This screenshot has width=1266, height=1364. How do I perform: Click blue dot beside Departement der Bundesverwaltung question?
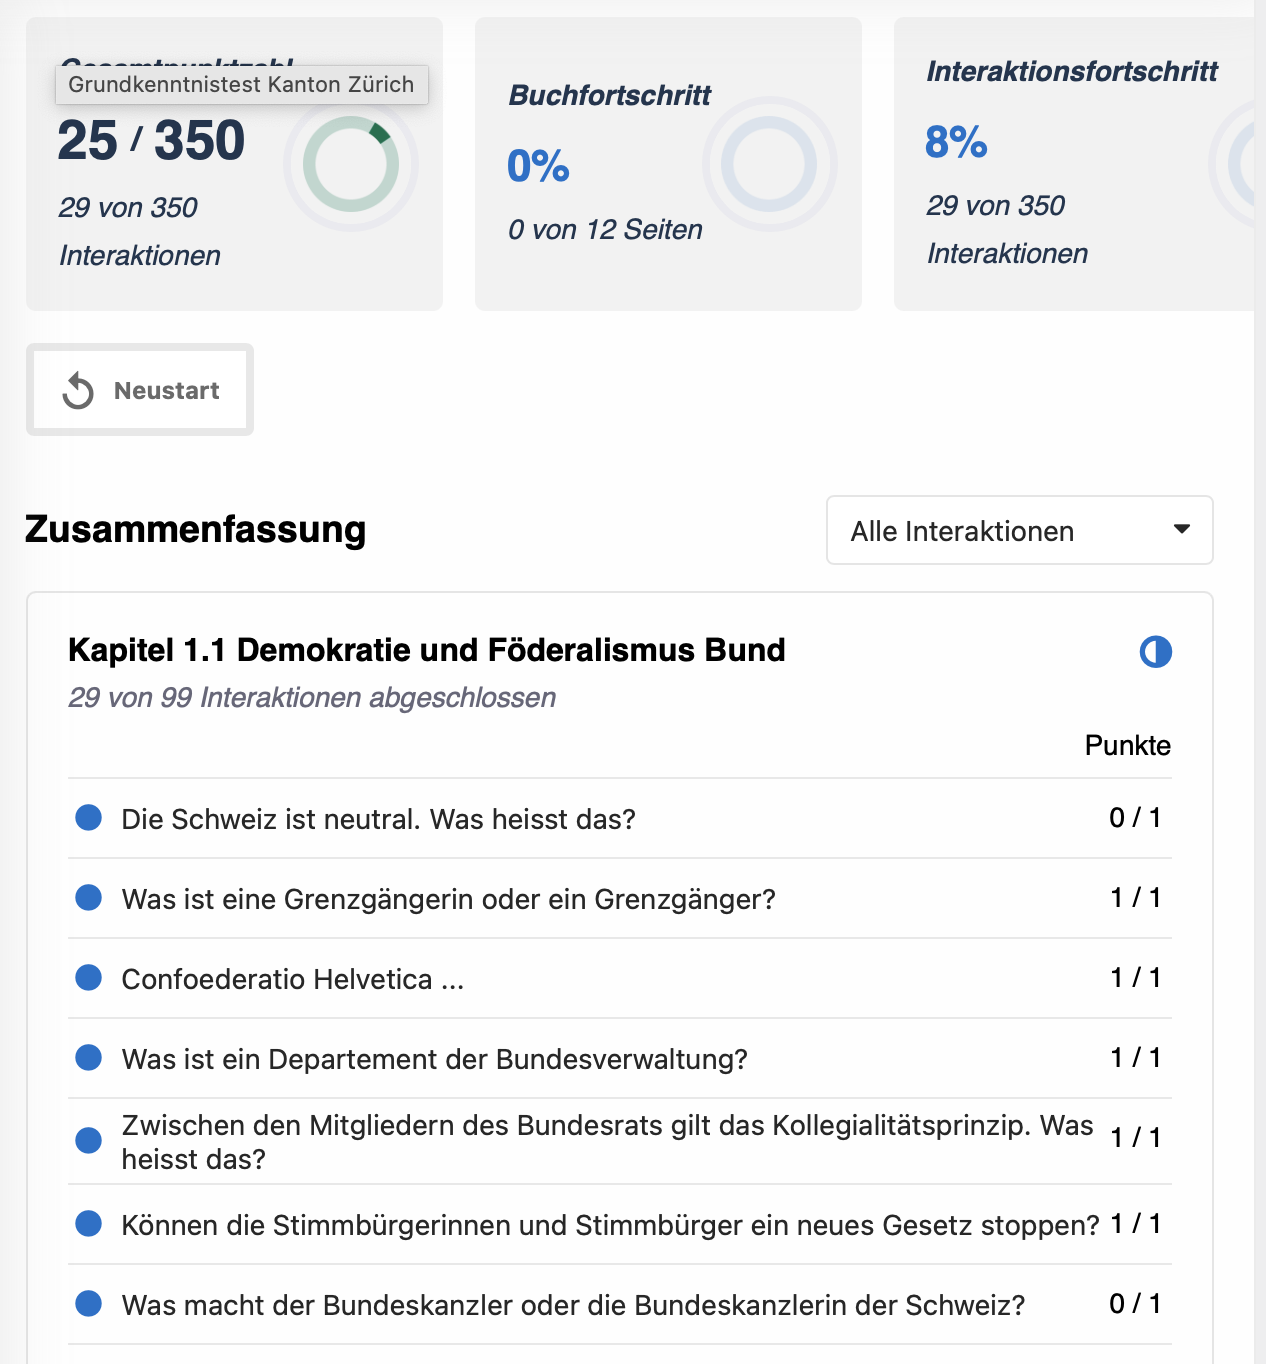click(89, 1058)
